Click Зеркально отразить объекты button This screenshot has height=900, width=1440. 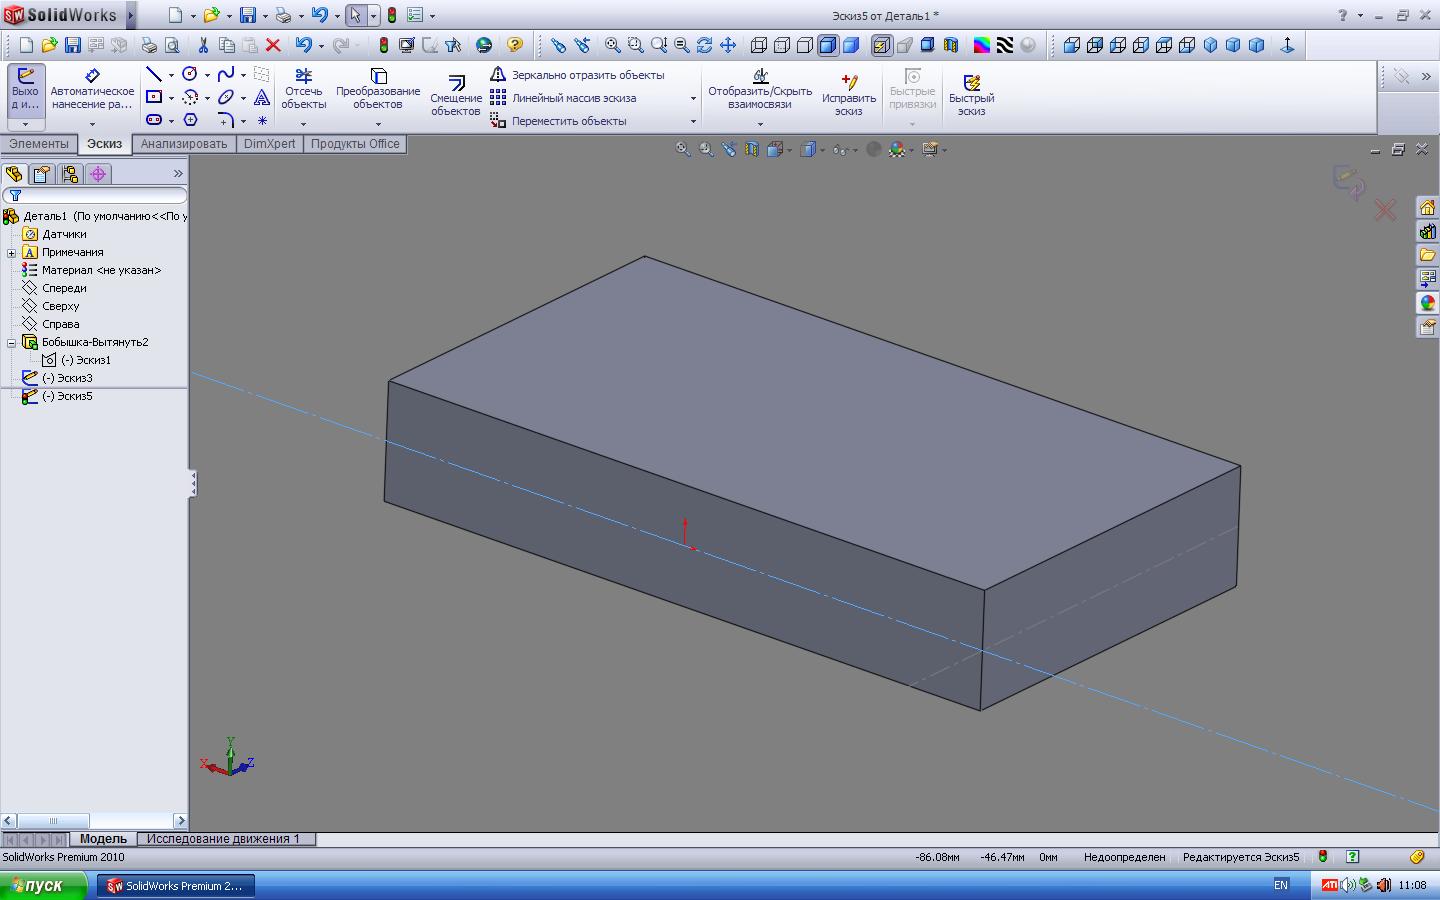point(587,75)
